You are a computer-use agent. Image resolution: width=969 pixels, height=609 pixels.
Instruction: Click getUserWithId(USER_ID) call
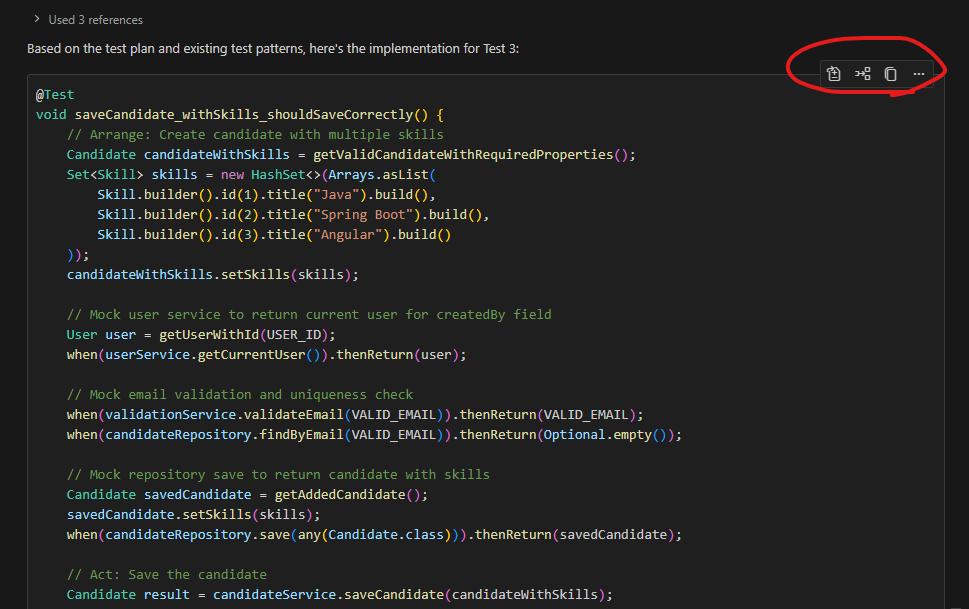point(243,334)
